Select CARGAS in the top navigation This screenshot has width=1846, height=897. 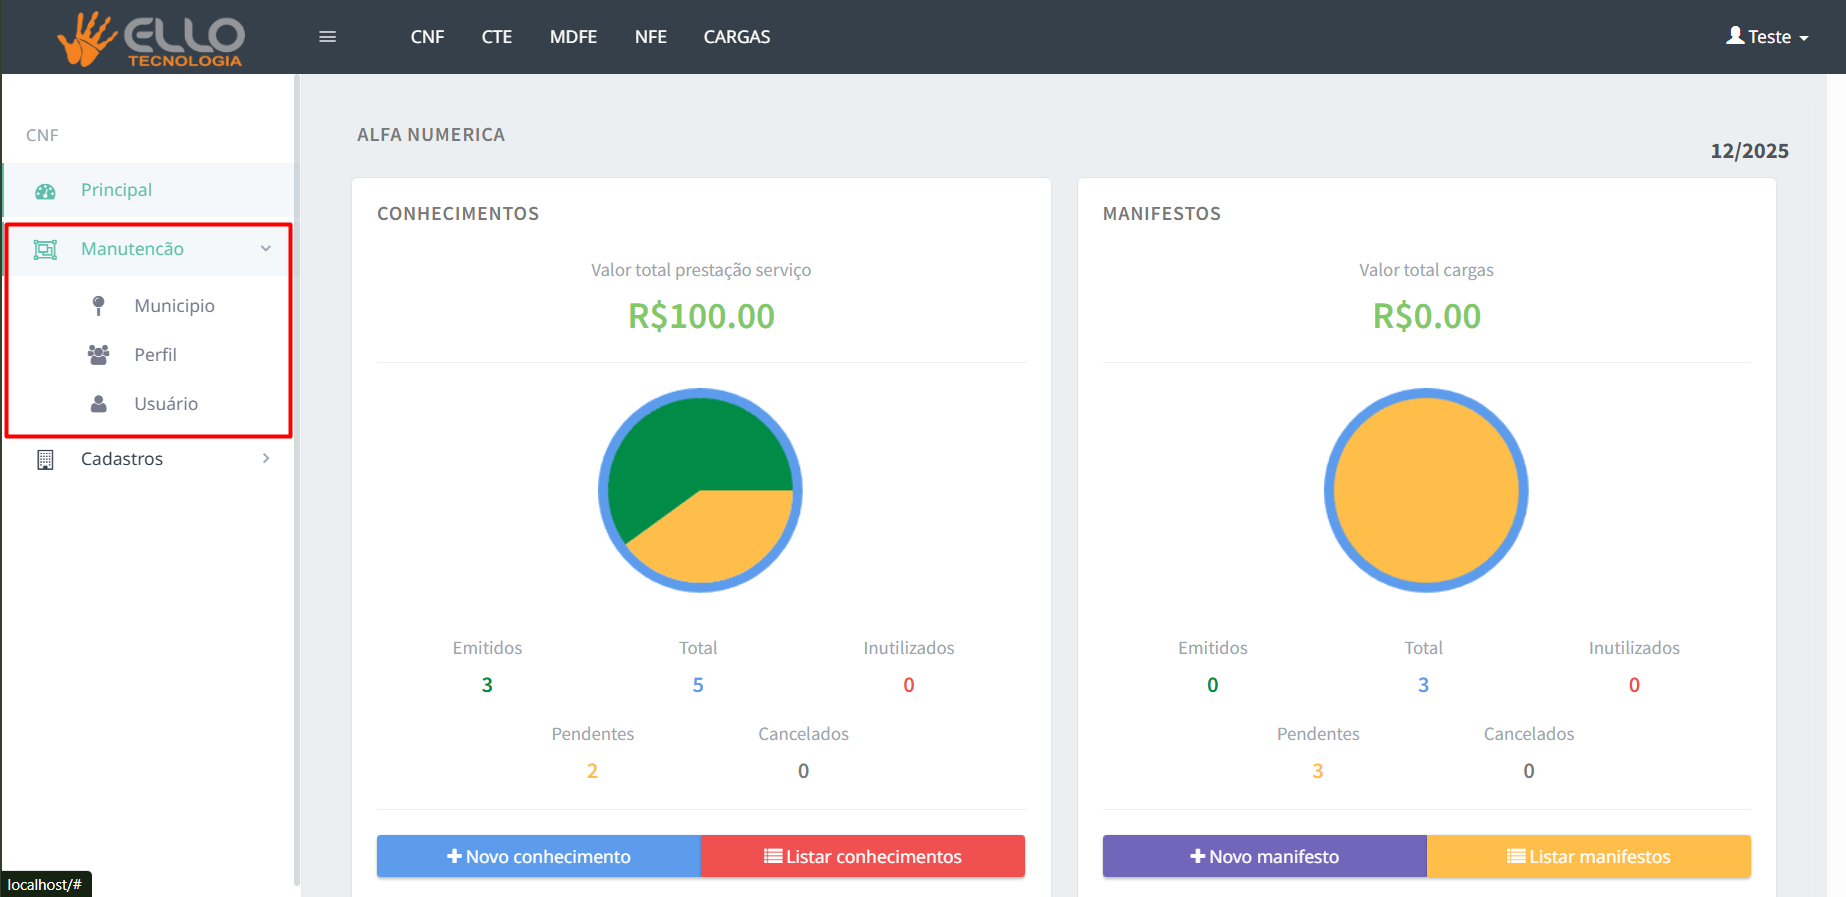736,37
